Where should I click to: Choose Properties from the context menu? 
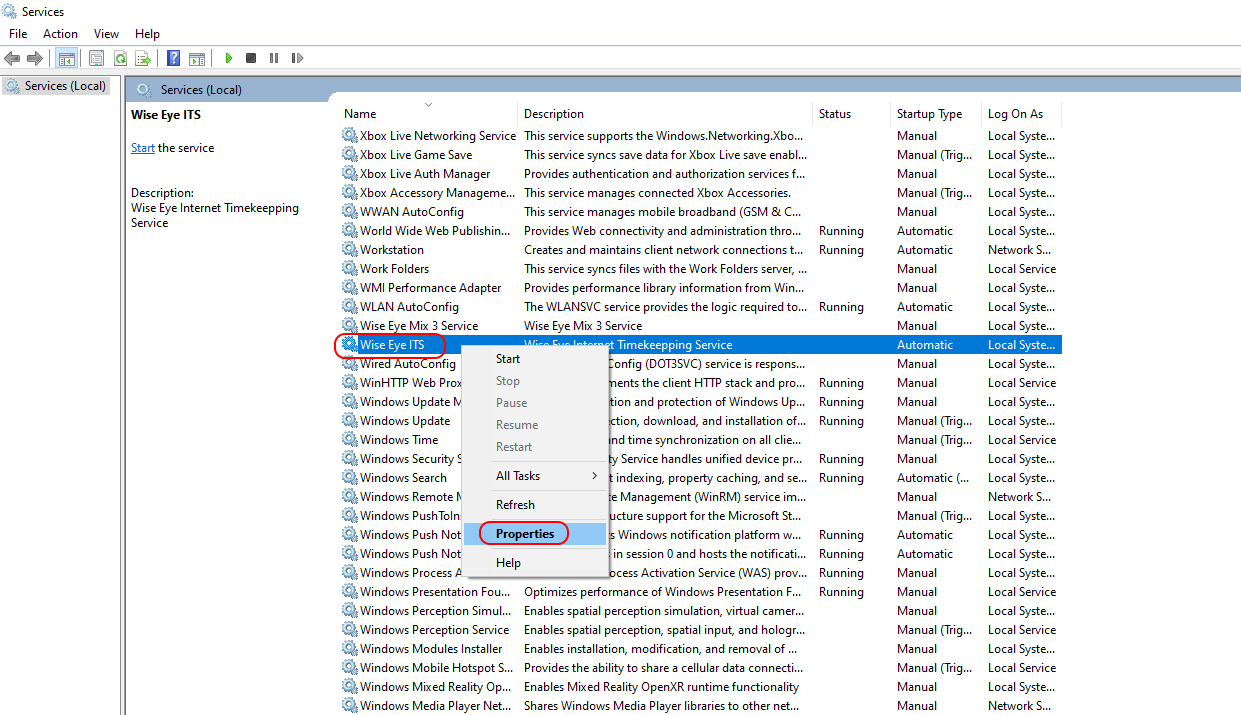(525, 534)
